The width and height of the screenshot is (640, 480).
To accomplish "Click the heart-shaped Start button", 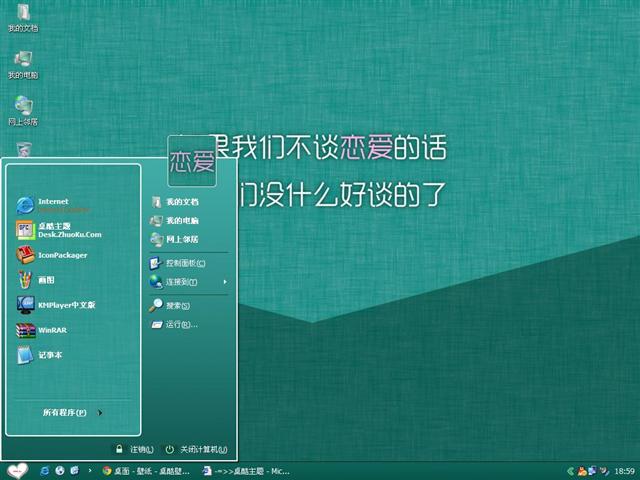I will (17, 471).
